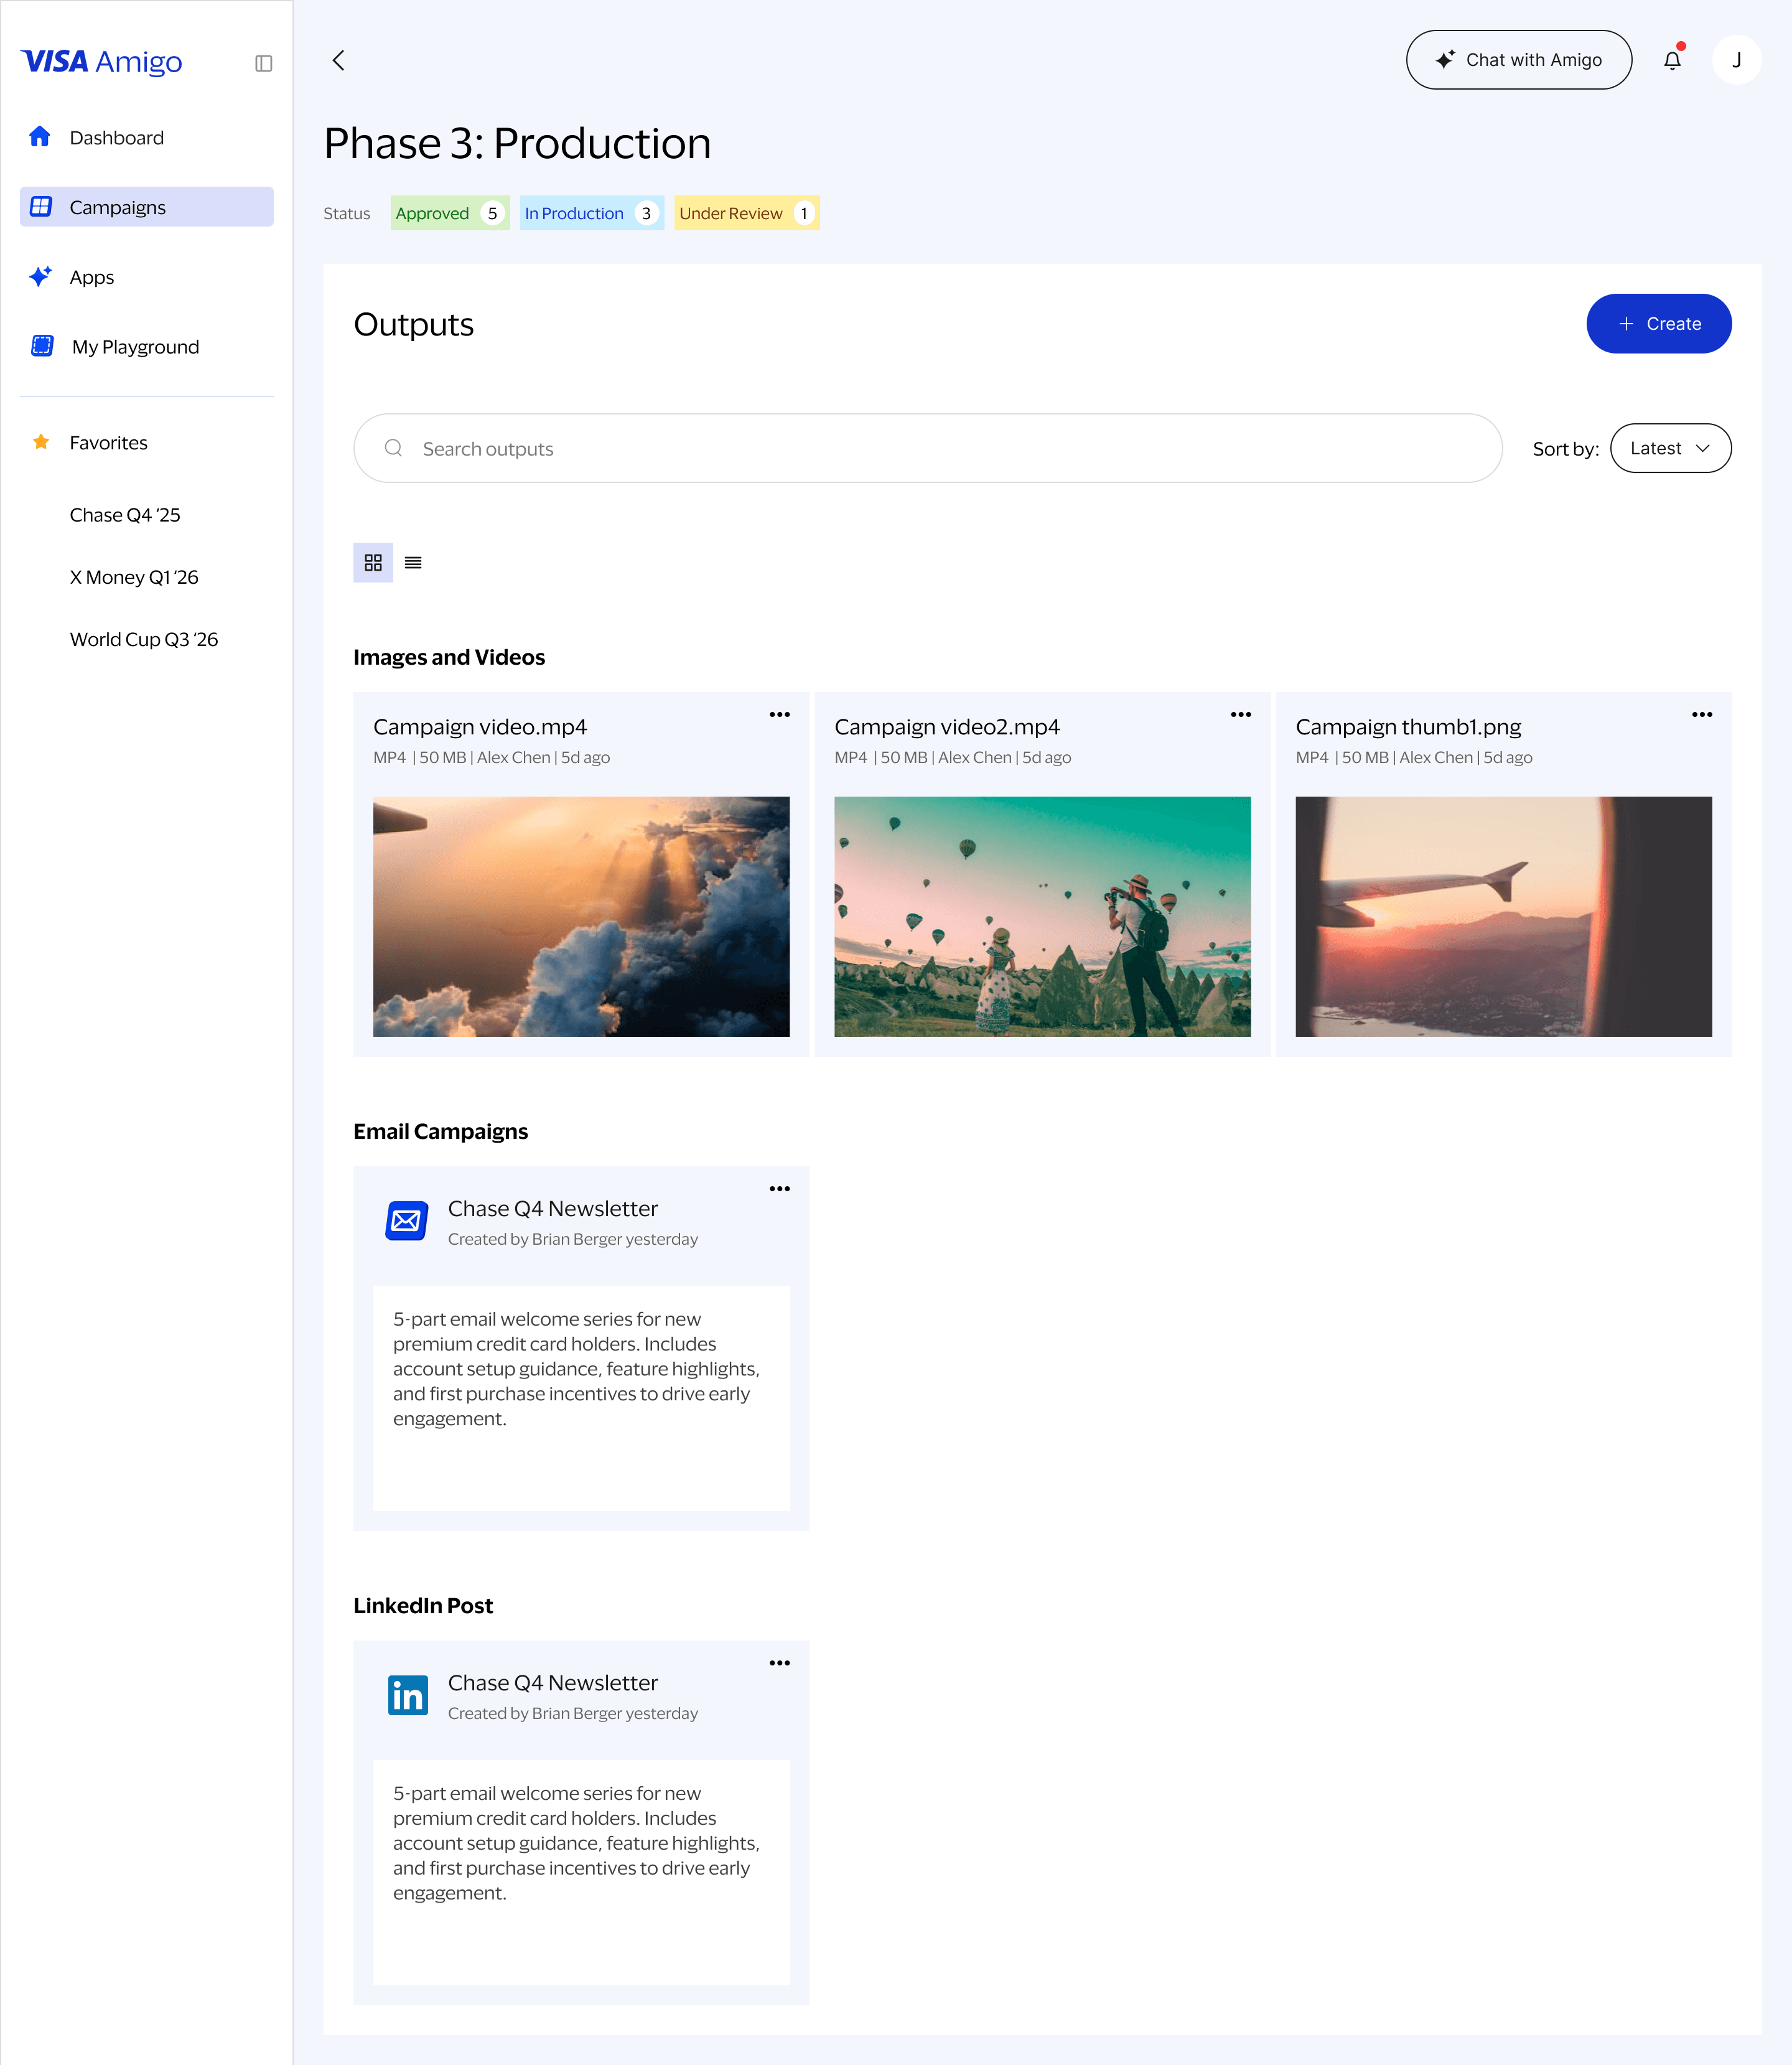The width and height of the screenshot is (1792, 2065).
Task: Click the search magnifier icon
Action: [394, 448]
